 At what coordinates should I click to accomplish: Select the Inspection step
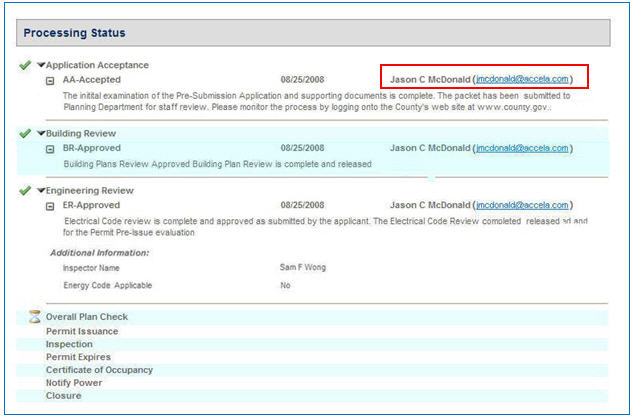point(69,344)
